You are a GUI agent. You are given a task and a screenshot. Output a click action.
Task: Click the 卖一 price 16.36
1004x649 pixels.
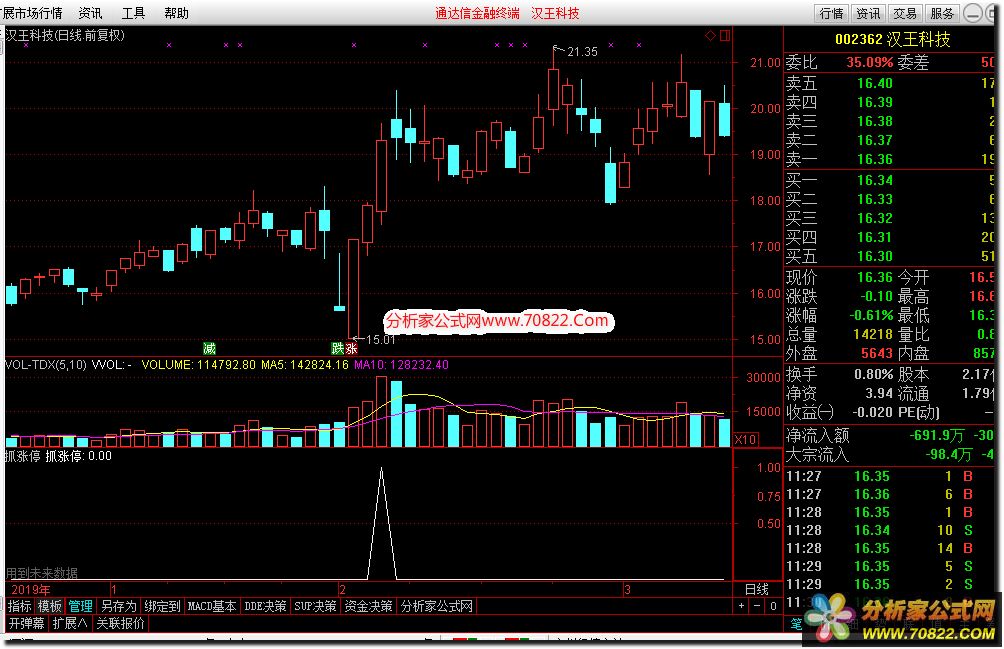tap(875, 159)
